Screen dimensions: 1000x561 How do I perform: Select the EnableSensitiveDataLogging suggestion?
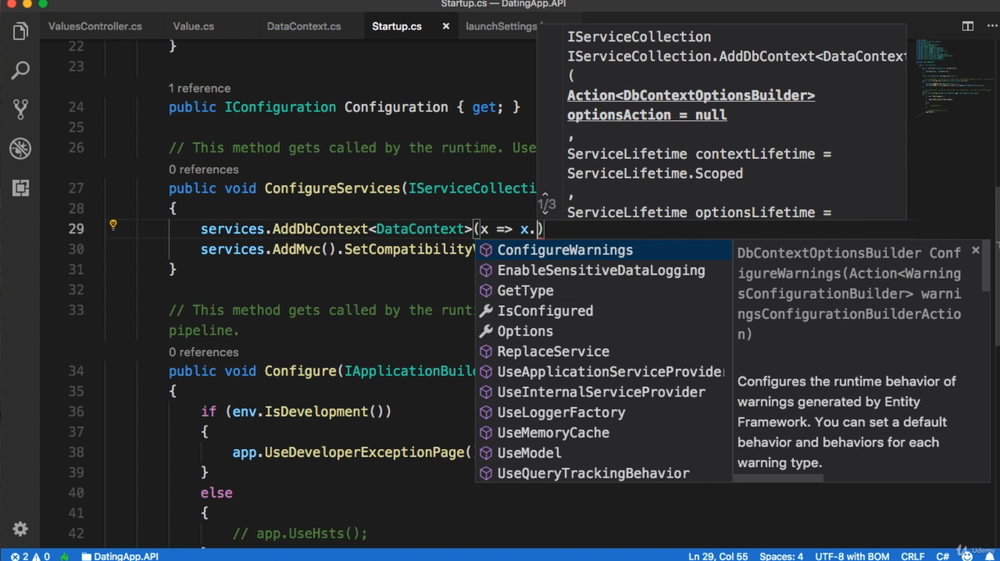click(x=603, y=270)
